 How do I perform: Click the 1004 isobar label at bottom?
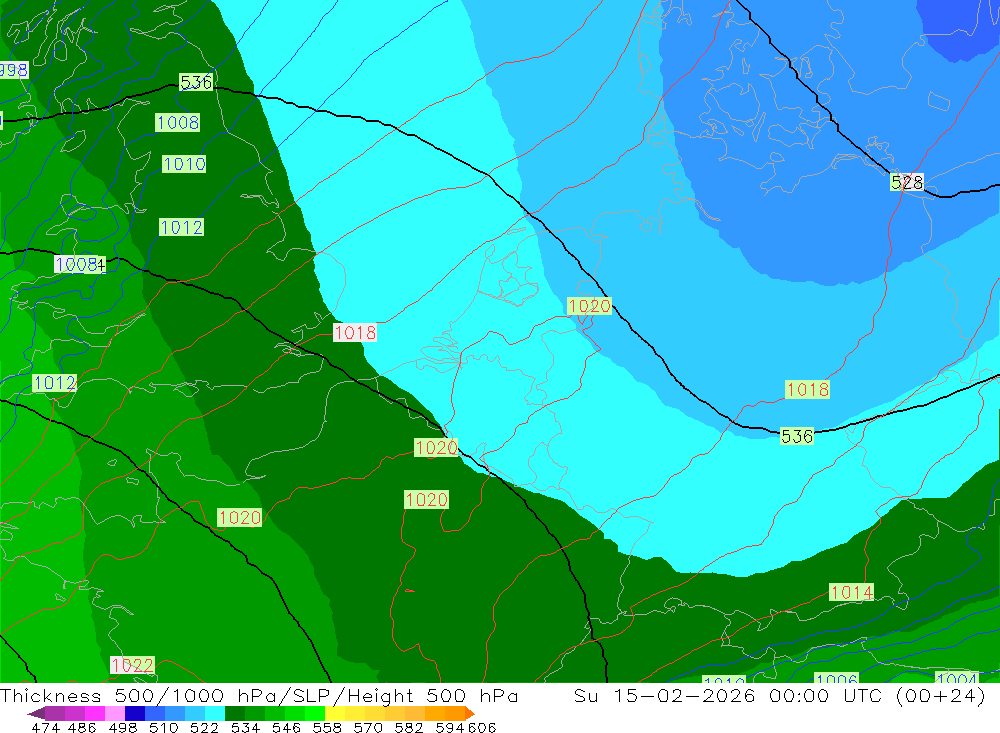tap(957, 677)
